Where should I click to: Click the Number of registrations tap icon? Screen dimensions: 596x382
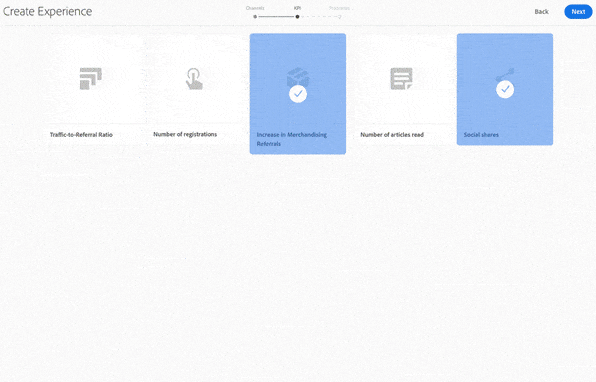194,79
